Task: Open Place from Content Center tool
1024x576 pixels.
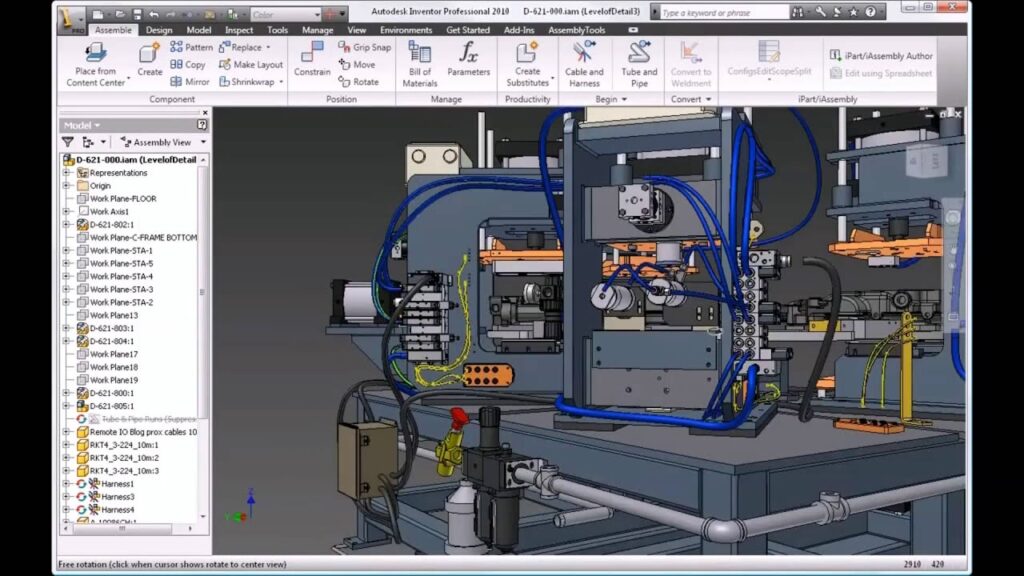Action: tap(95, 64)
